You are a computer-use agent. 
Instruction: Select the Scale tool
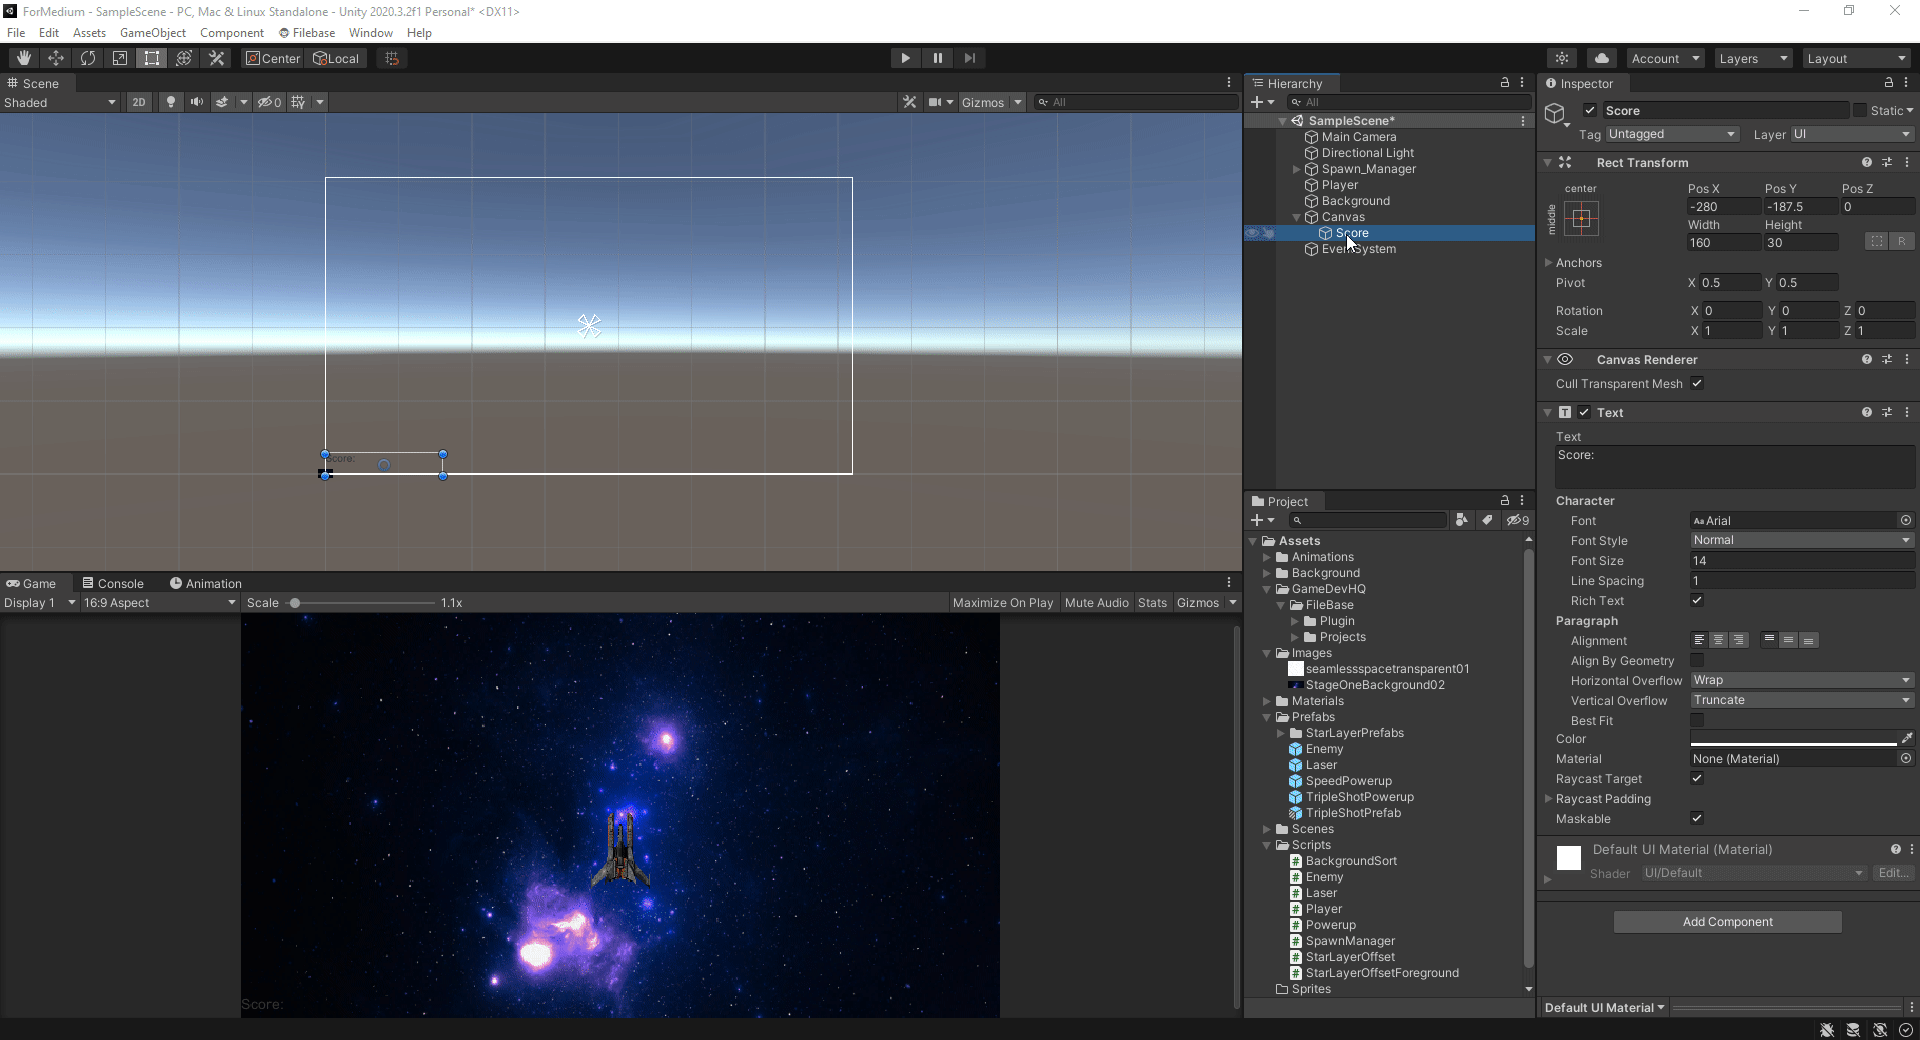(x=120, y=58)
